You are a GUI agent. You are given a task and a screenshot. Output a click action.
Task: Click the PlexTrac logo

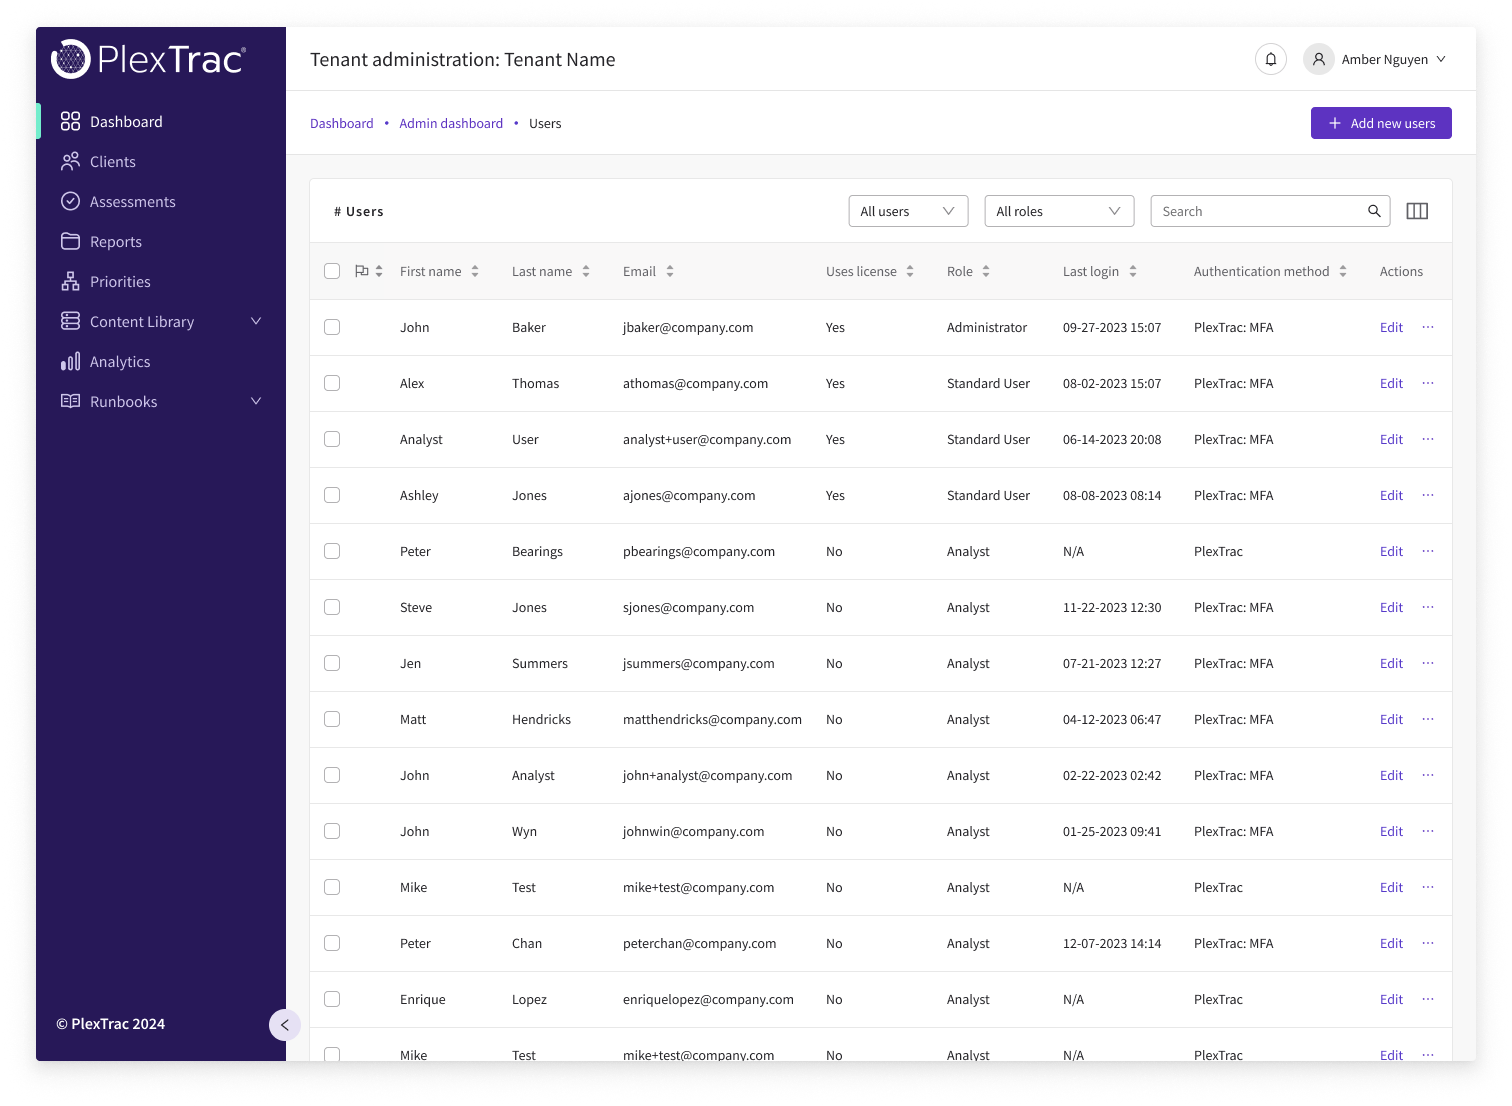pos(148,59)
